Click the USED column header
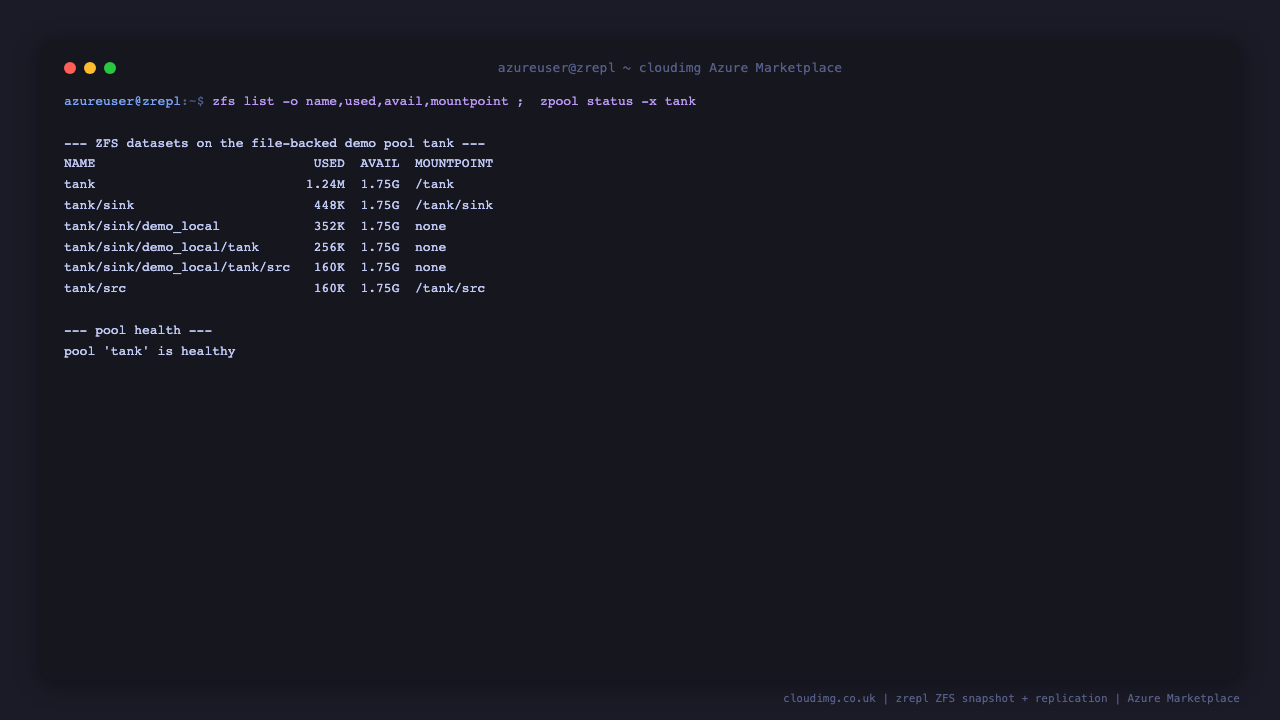This screenshot has height=720, width=1280. pyautogui.click(x=329, y=164)
